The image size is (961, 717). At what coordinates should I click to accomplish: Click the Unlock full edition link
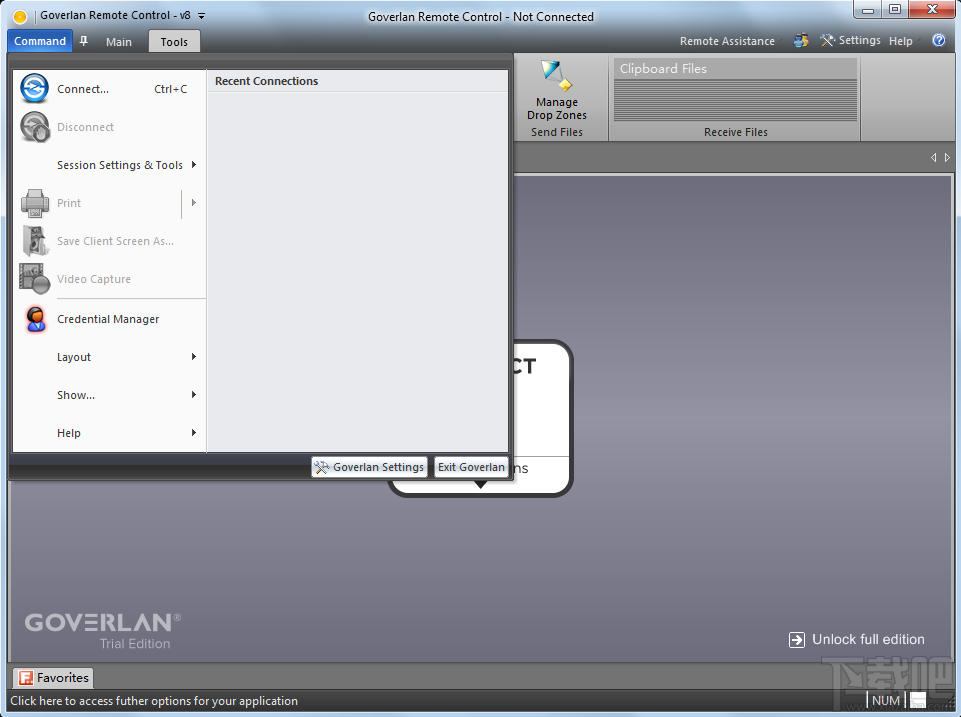(x=868, y=640)
